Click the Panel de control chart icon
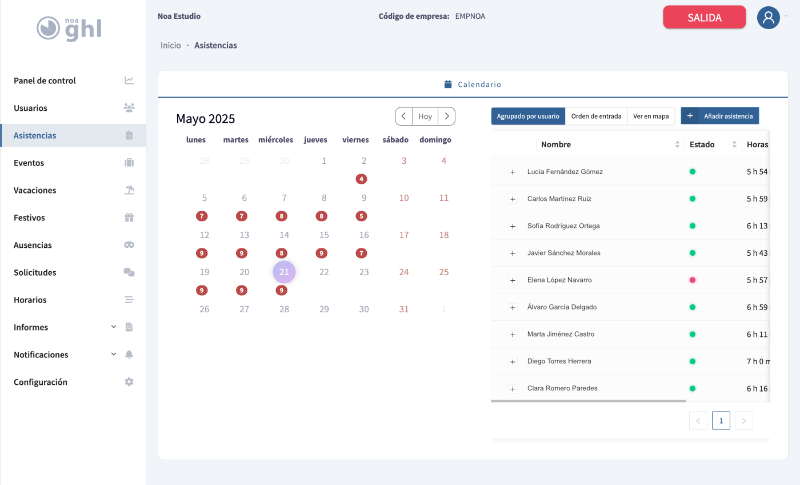Viewport: 800px width, 485px height. coord(128,81)
